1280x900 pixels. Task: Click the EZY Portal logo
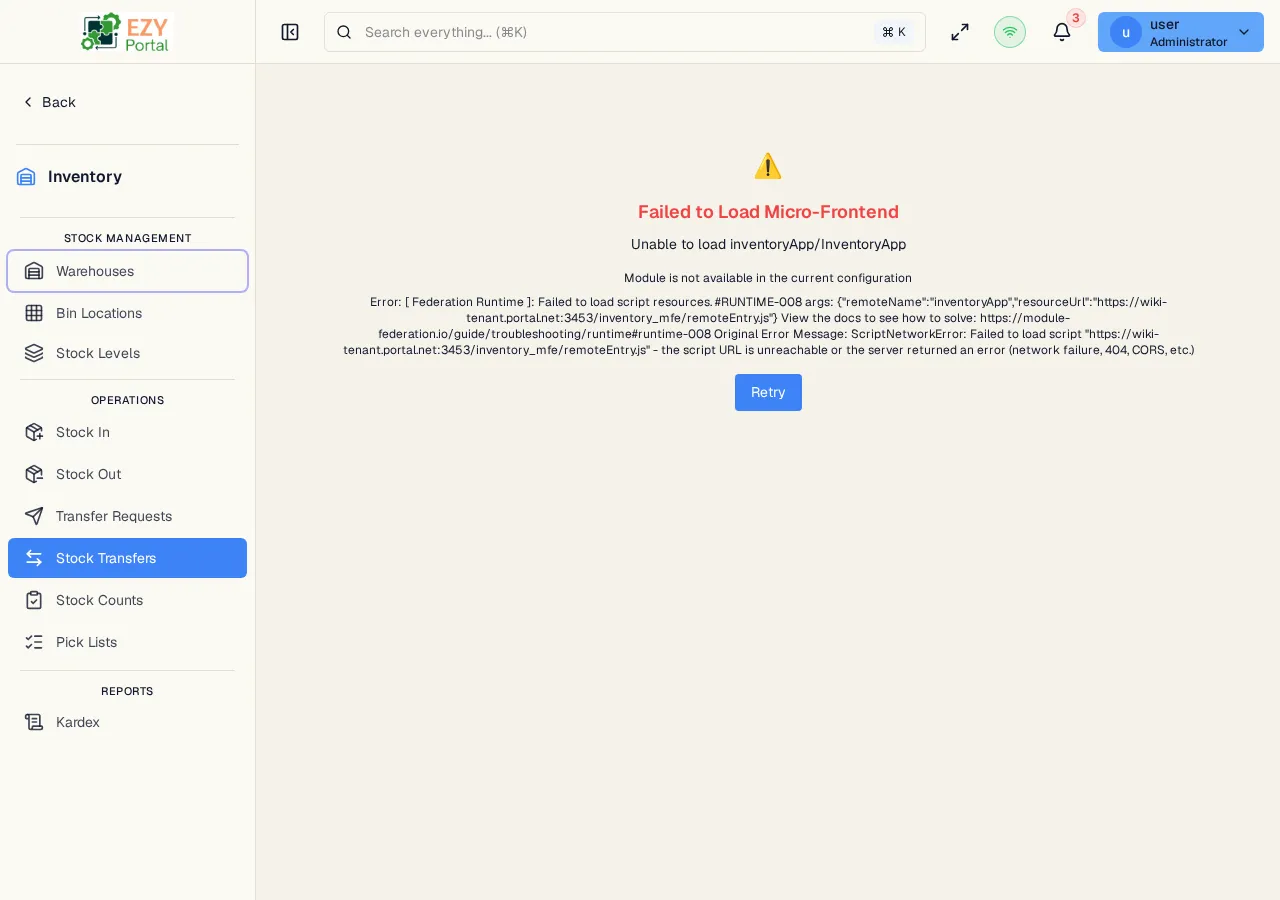click(127, 32)
